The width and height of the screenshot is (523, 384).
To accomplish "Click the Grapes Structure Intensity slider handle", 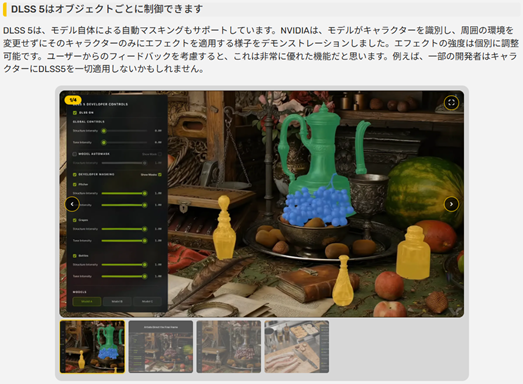I will coord(145,229).
